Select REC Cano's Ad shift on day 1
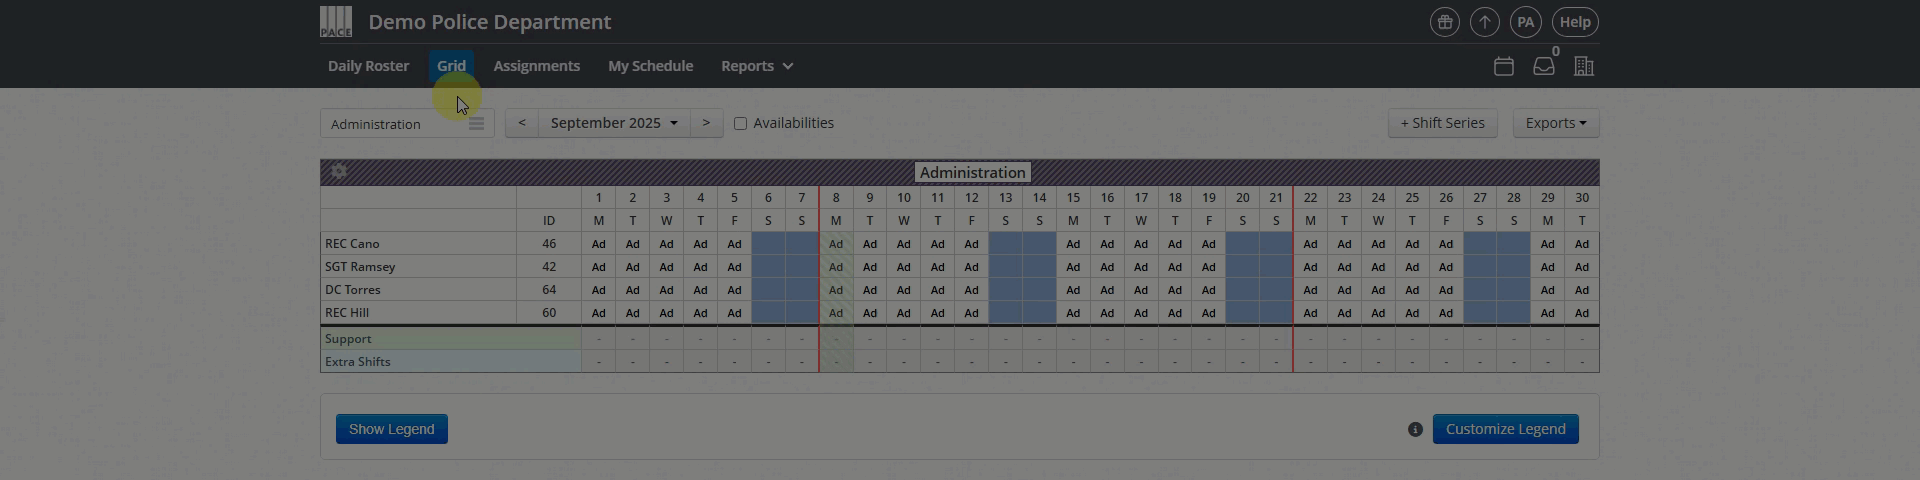This screenshot has height=480, width=1920. 598,244
